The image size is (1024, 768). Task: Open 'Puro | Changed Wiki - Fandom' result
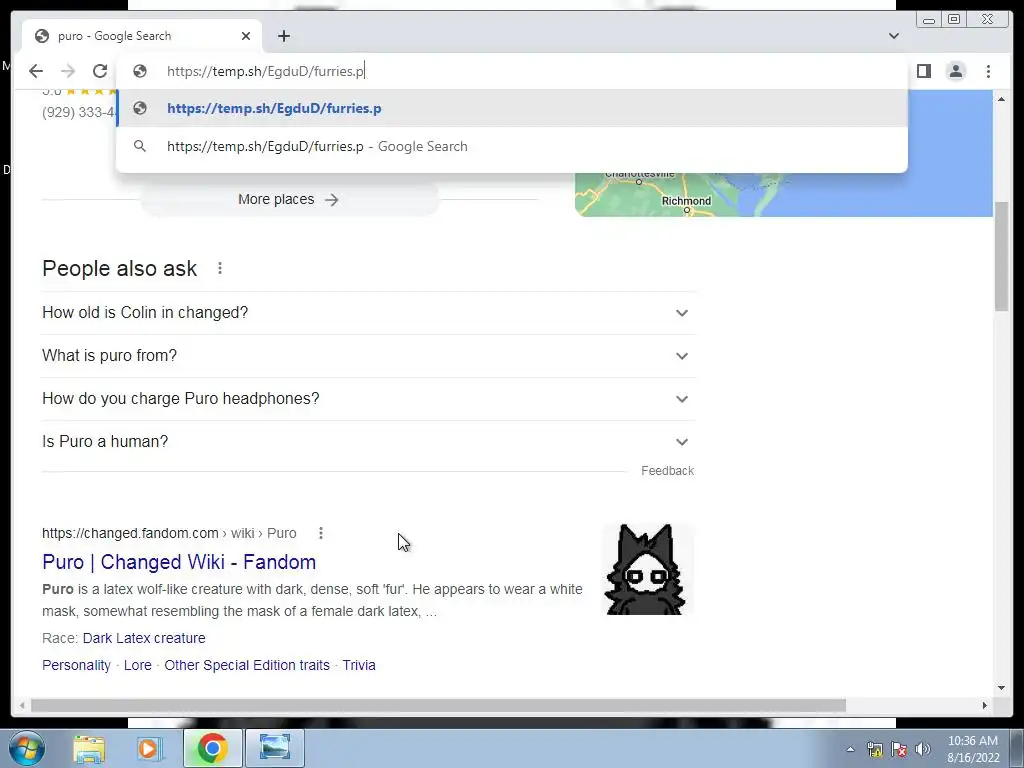[x=179, y=562]
